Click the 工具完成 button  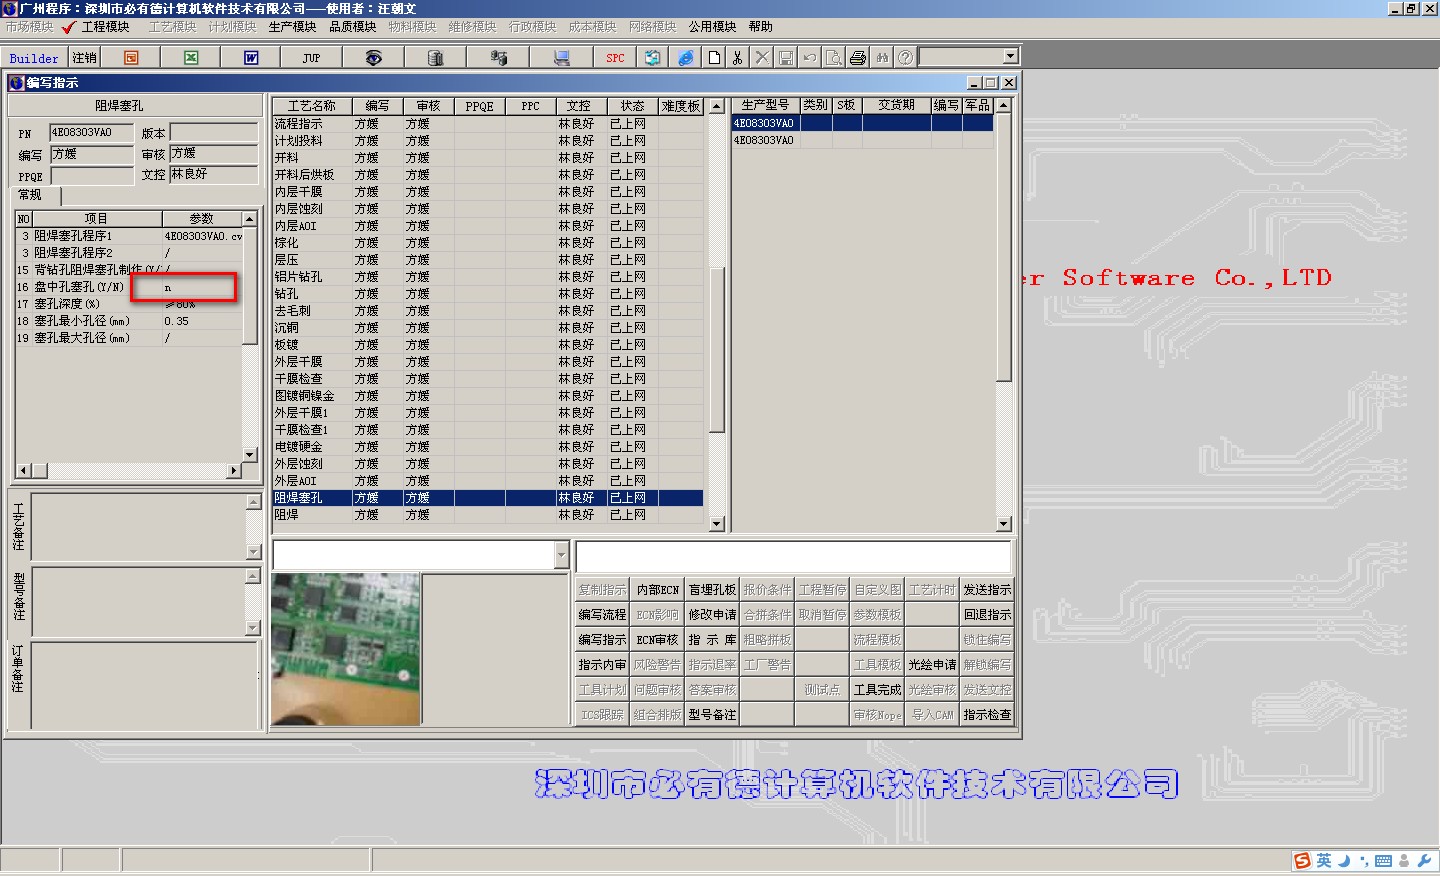[x=877, y=690]
